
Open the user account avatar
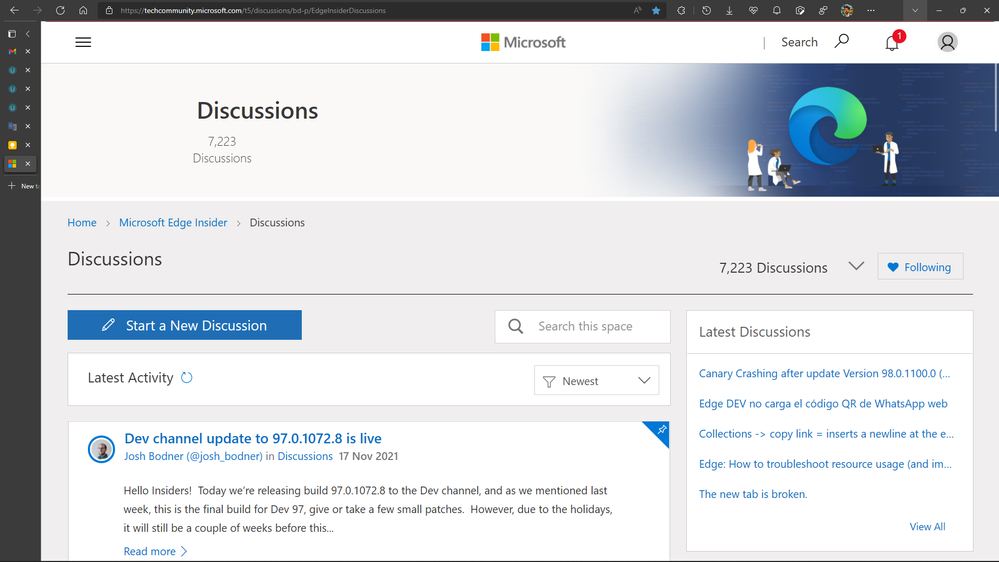pyautogui.click(x=947, y=42)
